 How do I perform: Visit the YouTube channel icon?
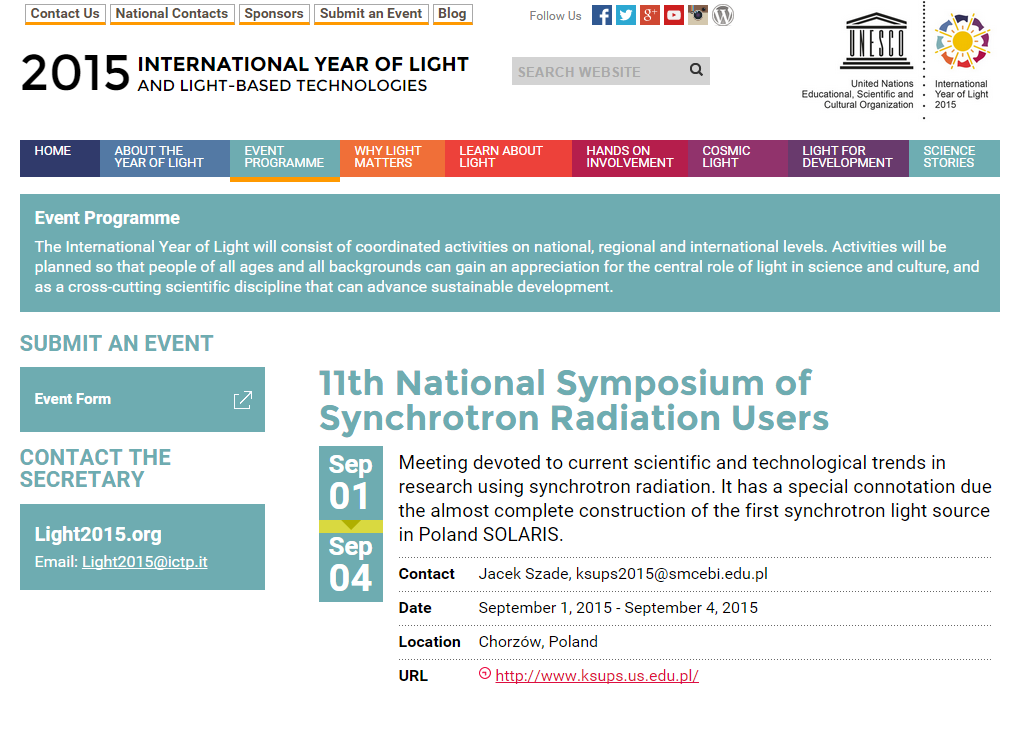click(x=674, y=15)
